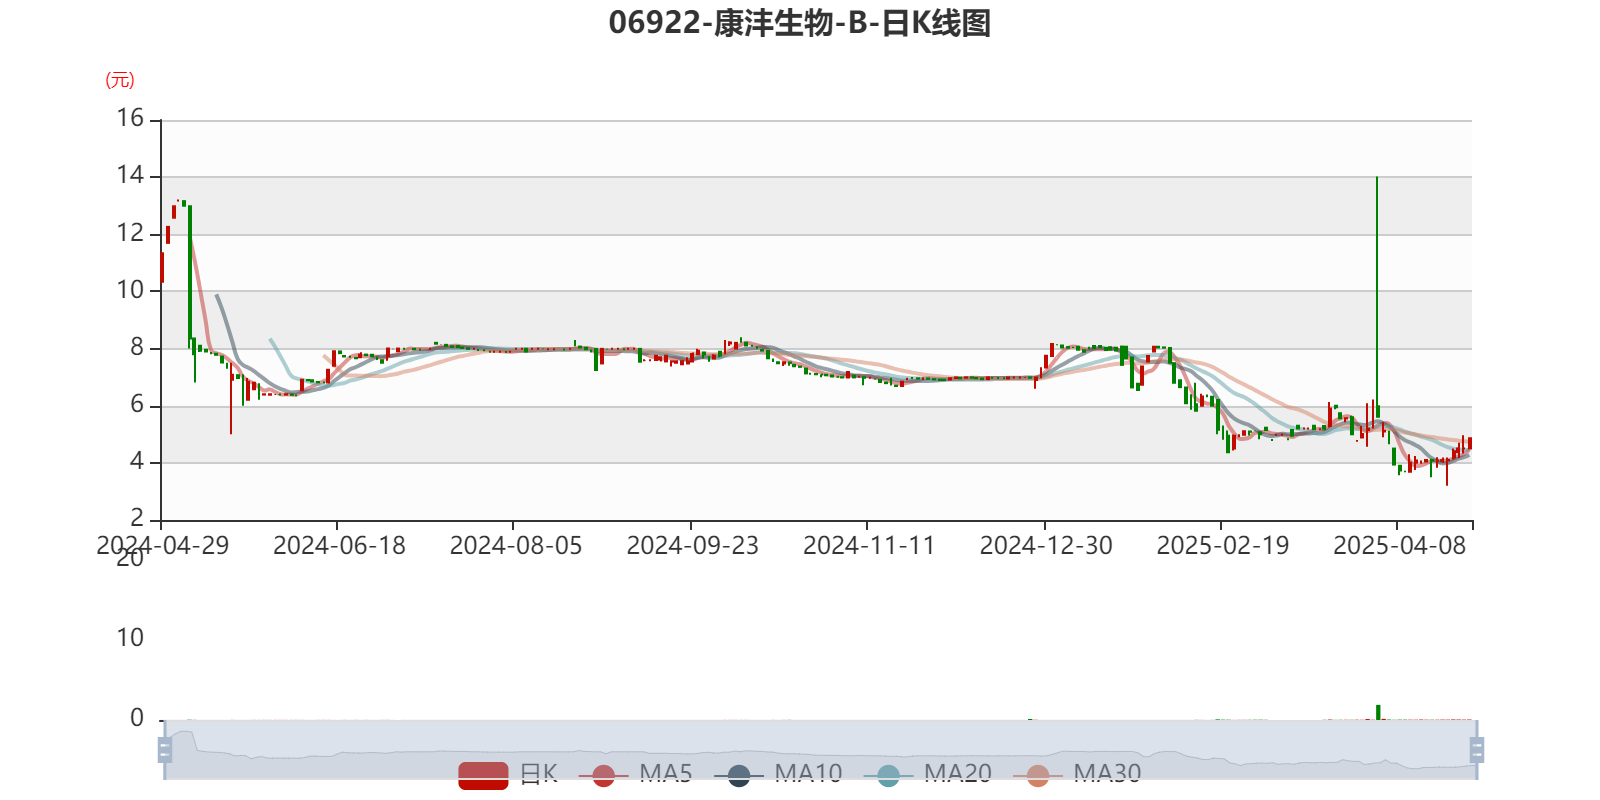The image size is (1600, 800).
Task: Click the 2025-02-19 date axis label
Action: 1223,545
